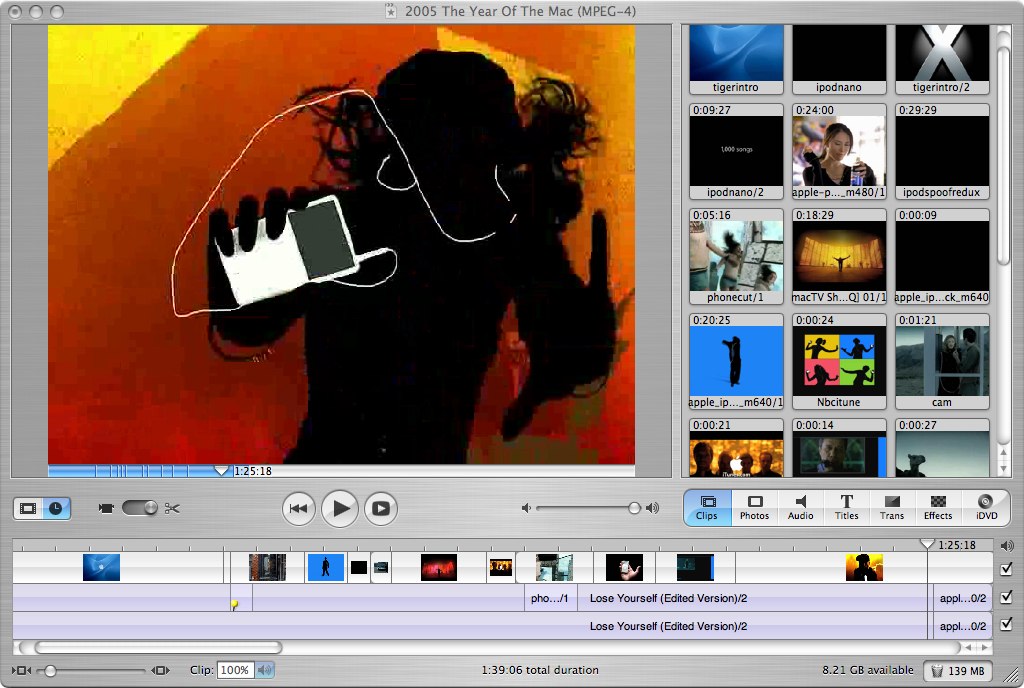Select the Nbcitune clip
Screen dimensions: 1024x688
[839, 362]
